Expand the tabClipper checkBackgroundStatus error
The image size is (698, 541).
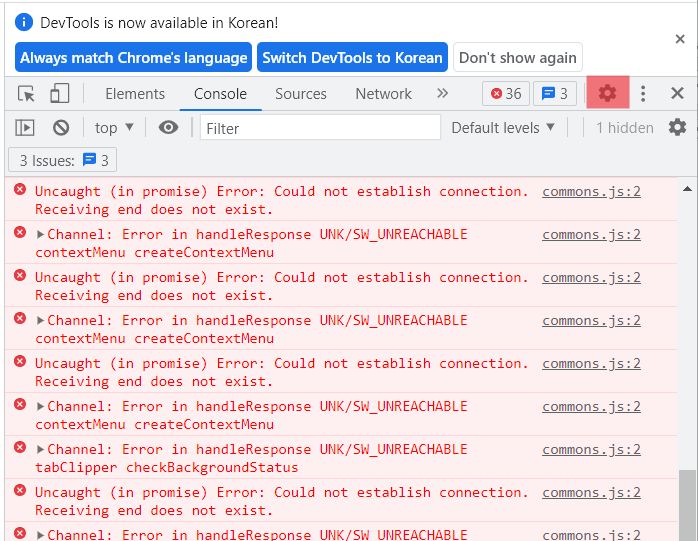41,449
